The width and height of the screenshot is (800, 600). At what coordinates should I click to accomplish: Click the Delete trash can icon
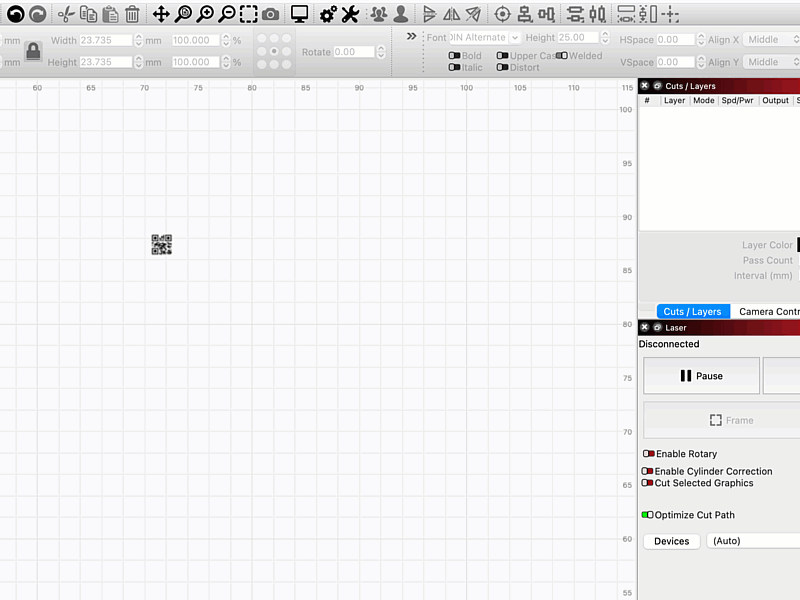[x=132, y=14]
